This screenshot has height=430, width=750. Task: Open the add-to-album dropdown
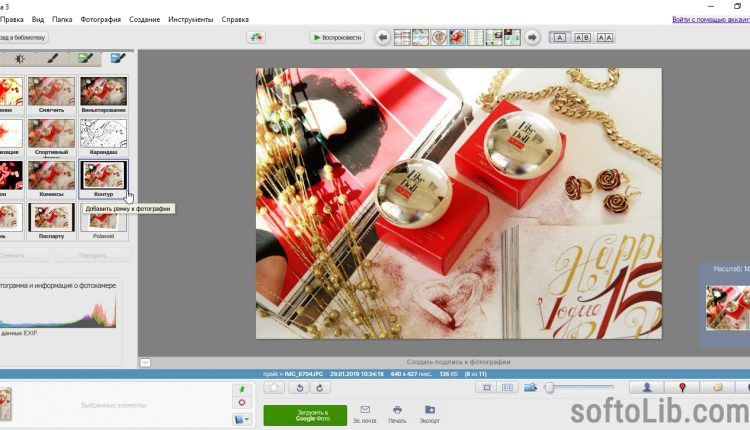[x=242, y=419]
